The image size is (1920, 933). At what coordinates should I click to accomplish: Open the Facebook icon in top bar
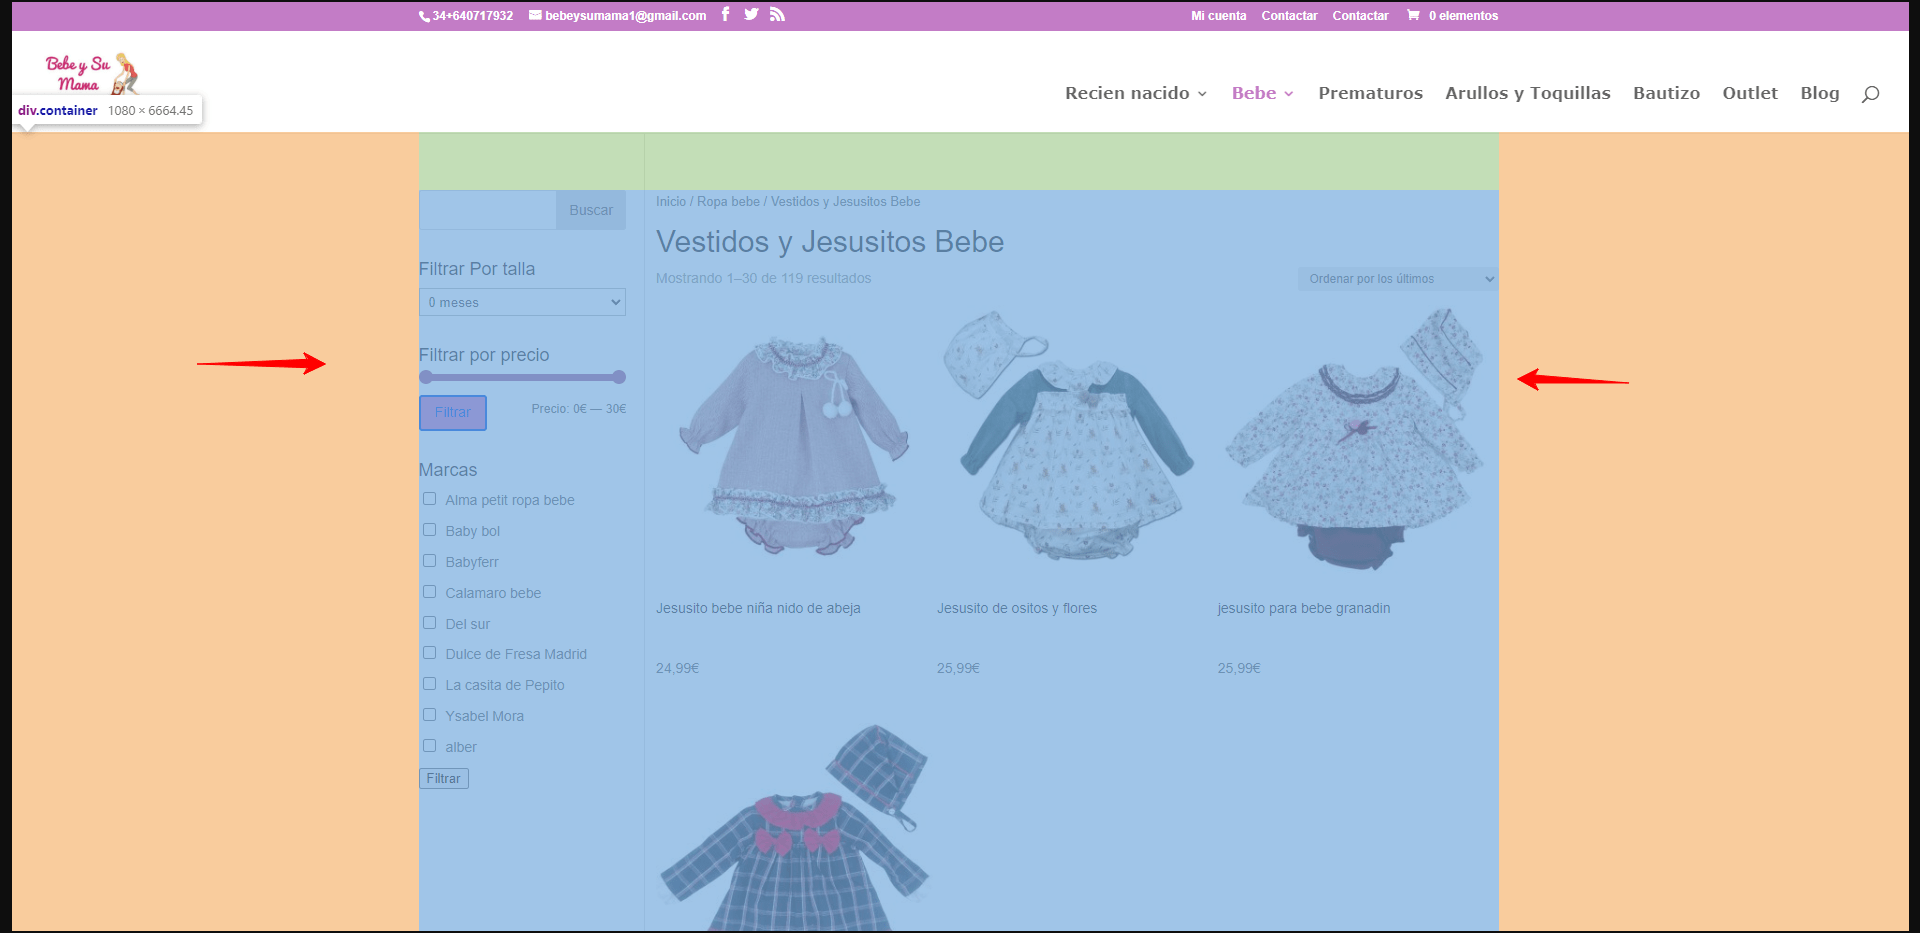(x=725, y=14)
